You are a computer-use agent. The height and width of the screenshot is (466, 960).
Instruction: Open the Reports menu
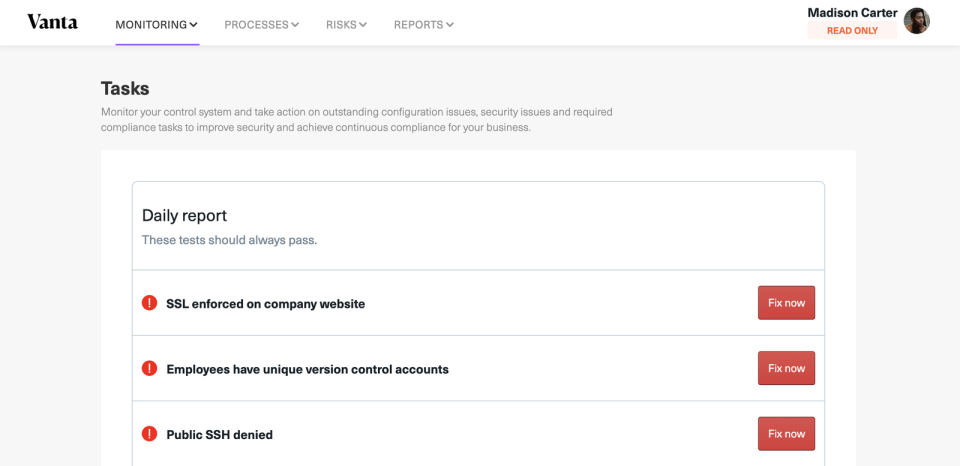click(424, 25)
